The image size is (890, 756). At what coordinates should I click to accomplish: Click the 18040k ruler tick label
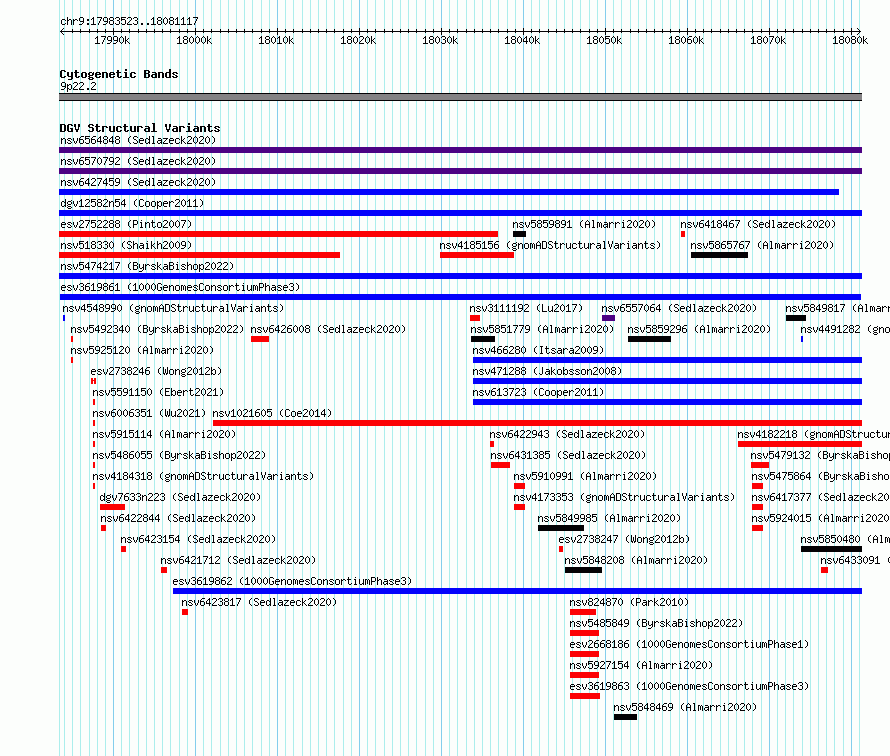(x=522, y=40)
